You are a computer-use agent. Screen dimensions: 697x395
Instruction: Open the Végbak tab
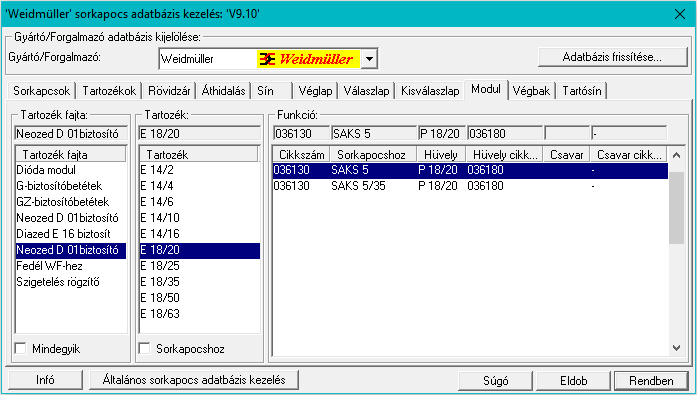531,91
